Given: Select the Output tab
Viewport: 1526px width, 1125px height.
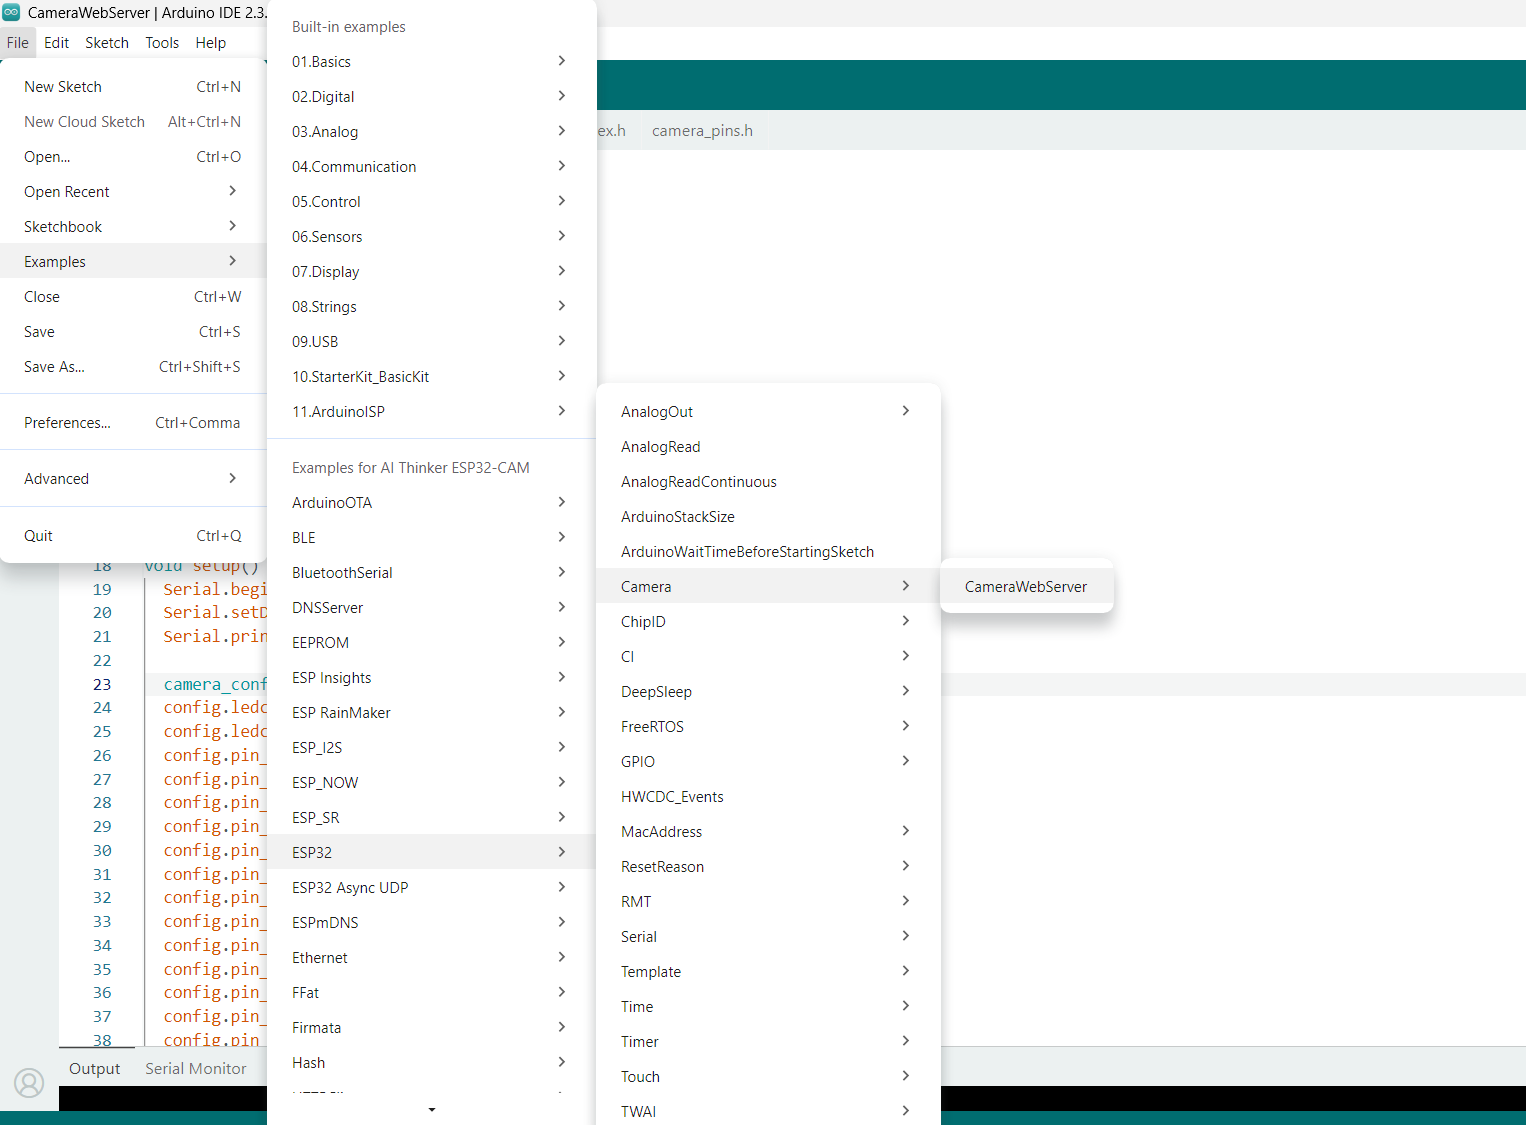Looking at the screenshot, I should tap(94, 1068).
